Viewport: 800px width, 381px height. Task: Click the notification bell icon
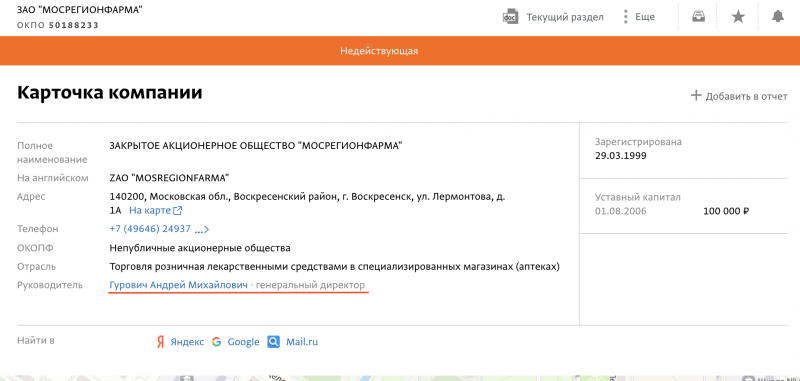[778, 17]
